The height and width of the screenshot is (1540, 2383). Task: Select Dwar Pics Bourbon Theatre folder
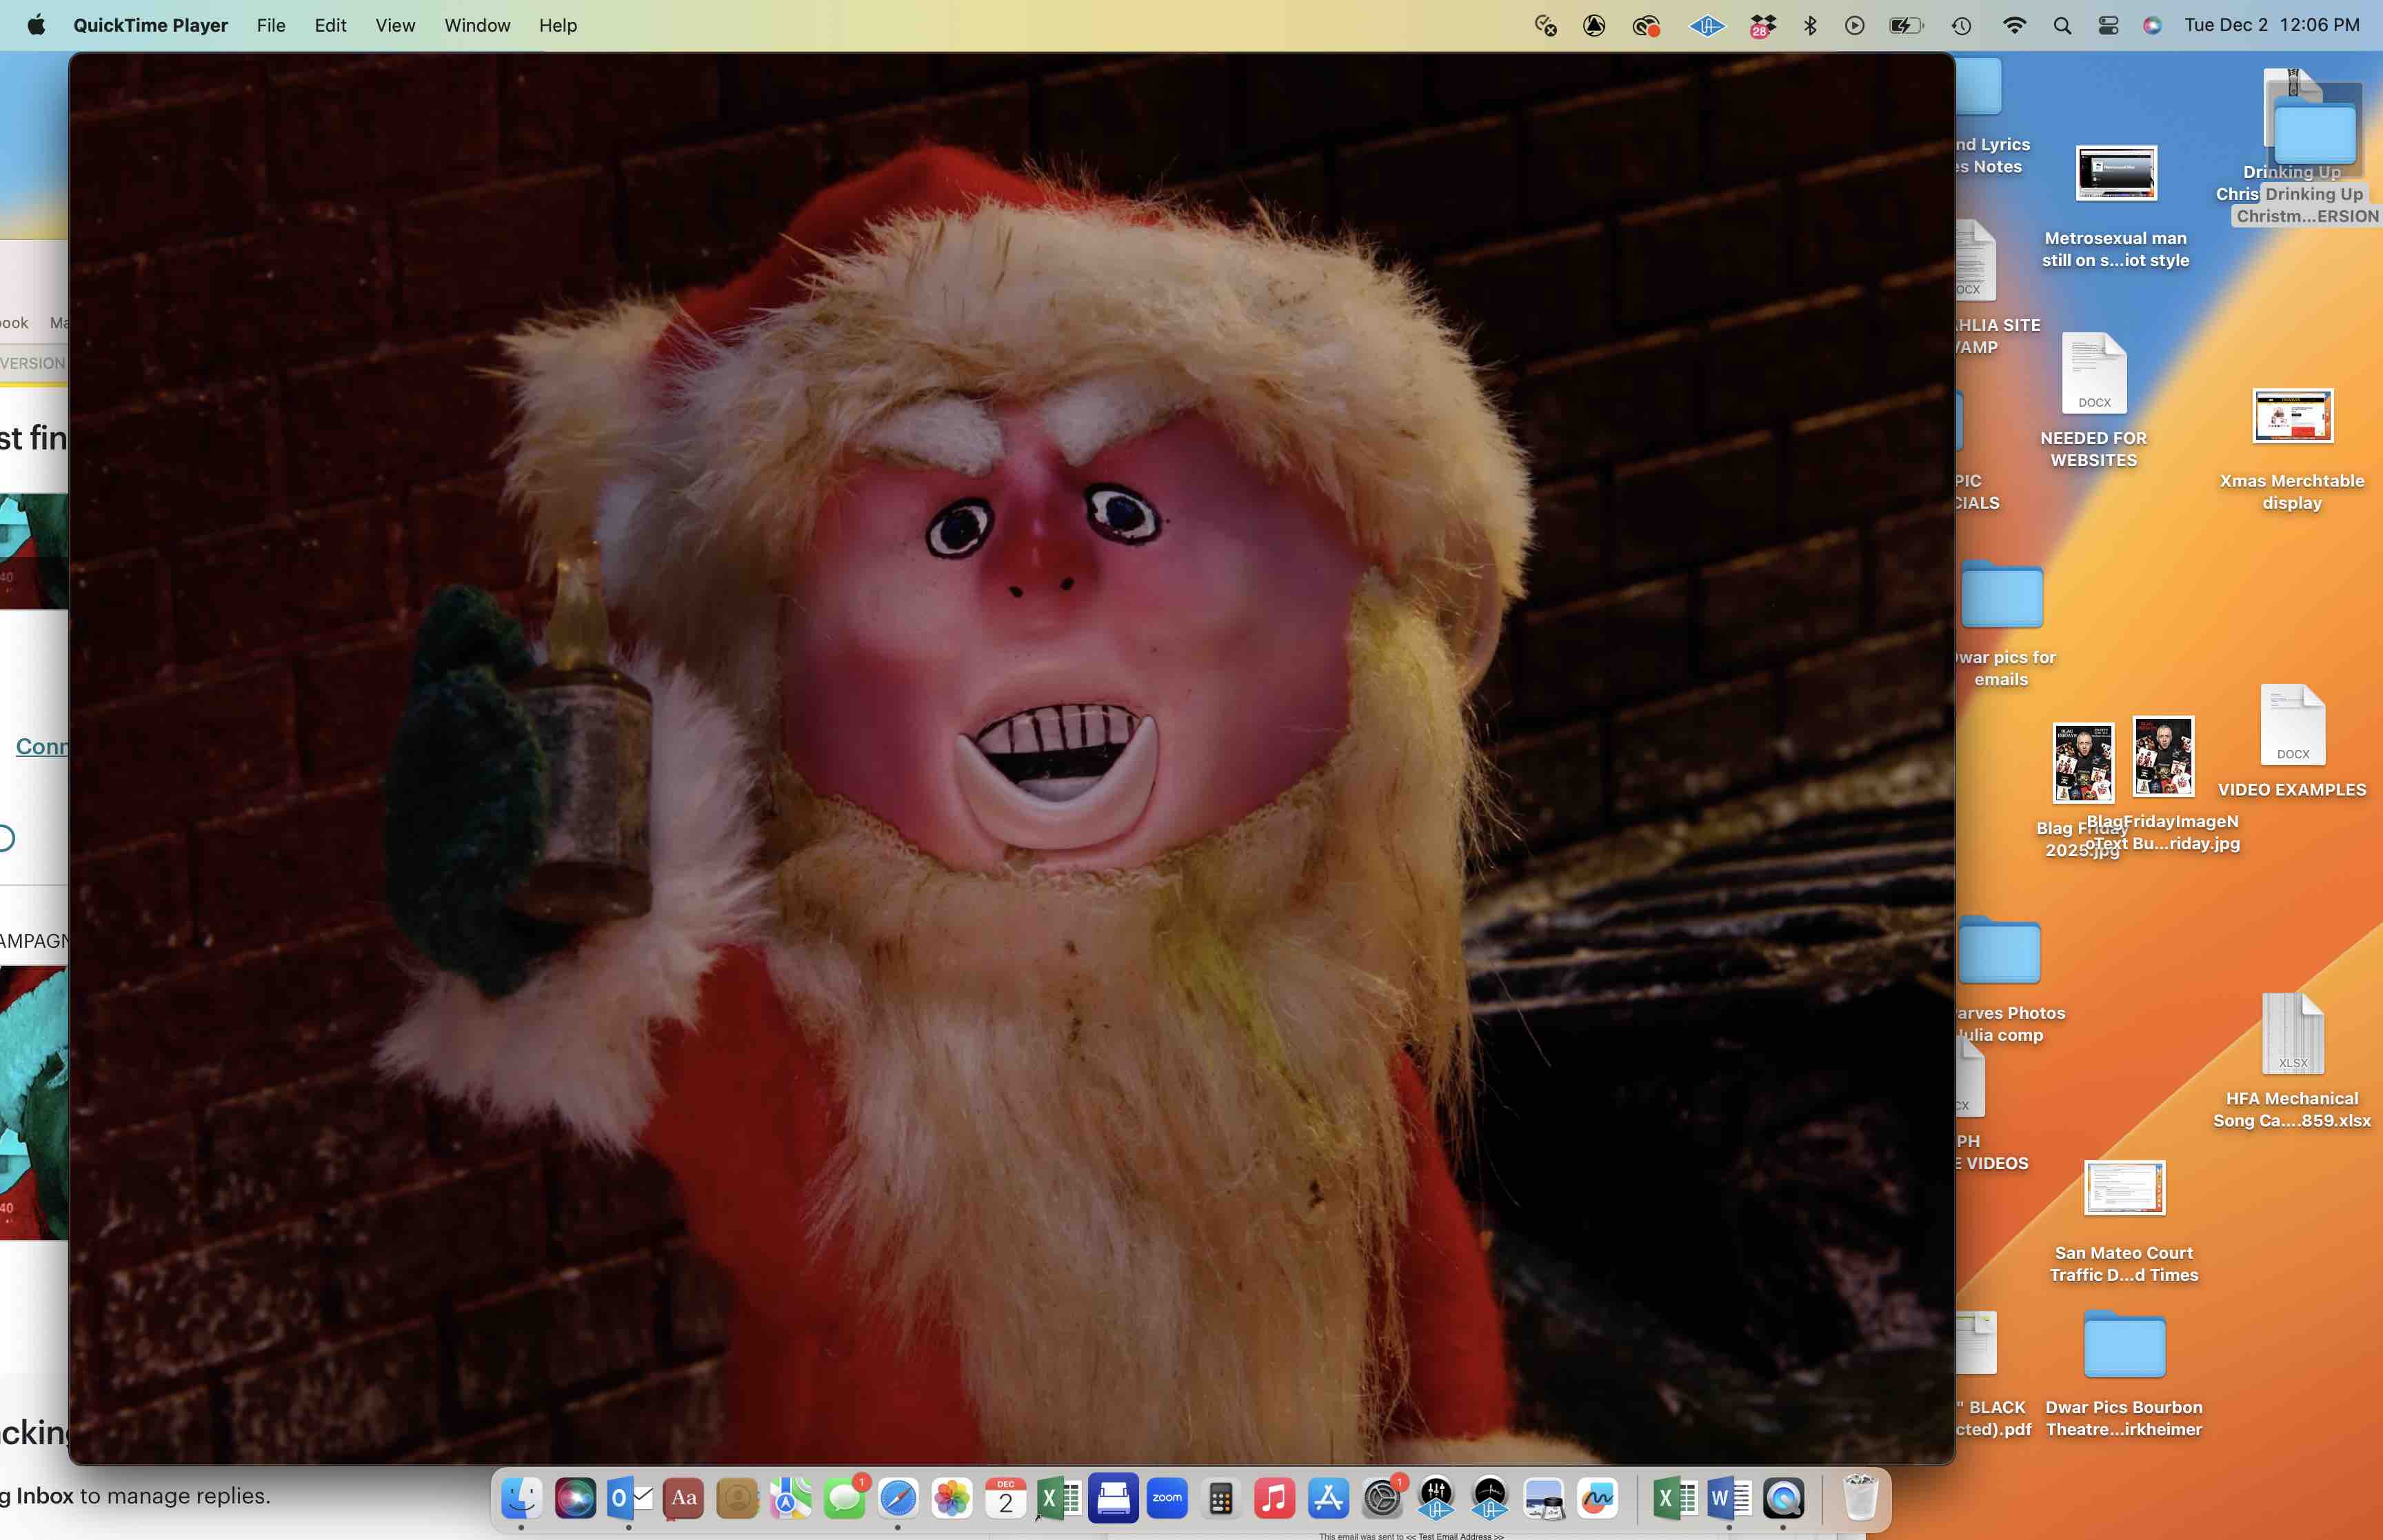(x=2124, y=1346)
